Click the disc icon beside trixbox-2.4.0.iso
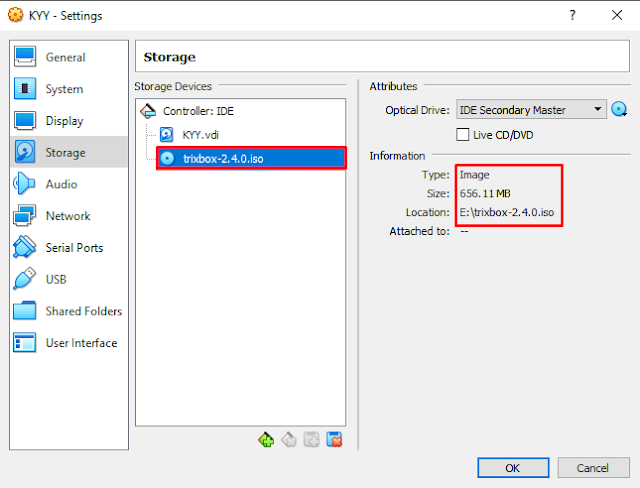This screenshot has height=488, width=640. (167, 158)
